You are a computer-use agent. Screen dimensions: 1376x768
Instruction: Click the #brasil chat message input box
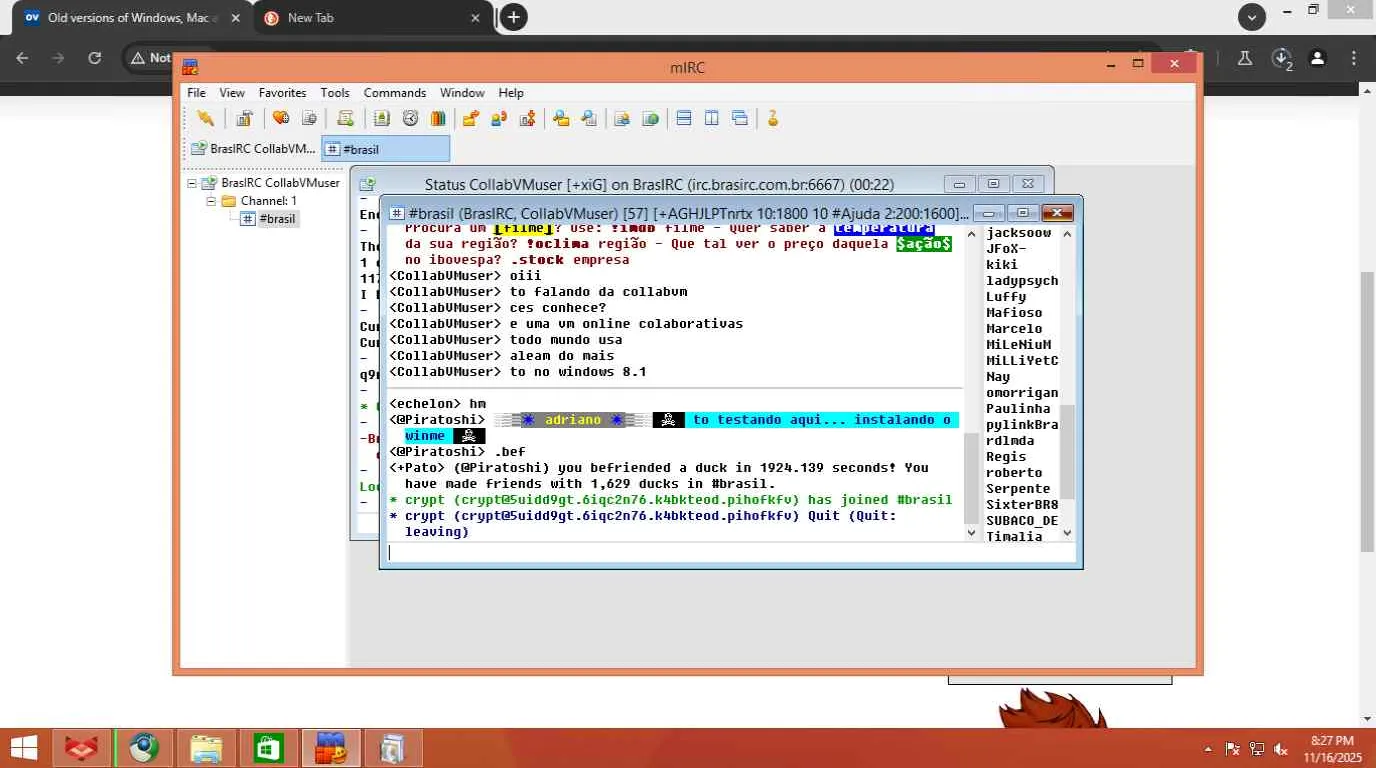click(730, 552)
